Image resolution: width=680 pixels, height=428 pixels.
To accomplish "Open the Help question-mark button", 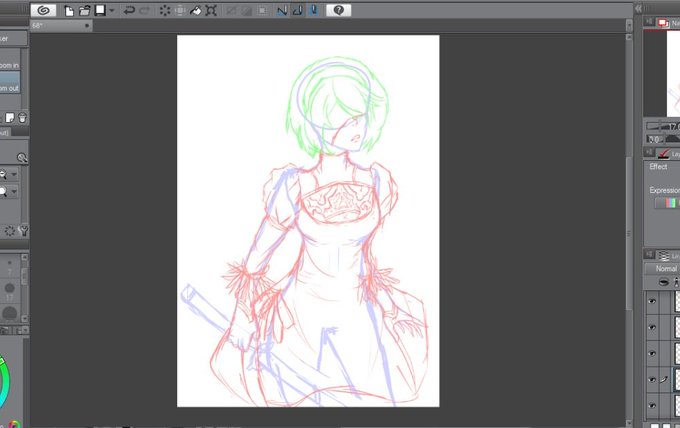I will point(338,10).
